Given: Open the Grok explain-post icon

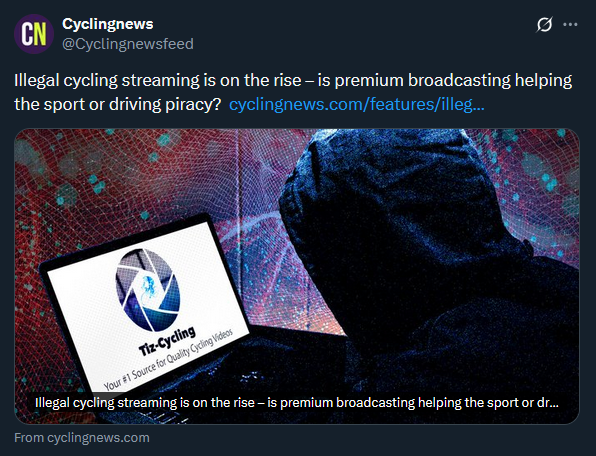Looking at the screenshot, I should 544,25.
